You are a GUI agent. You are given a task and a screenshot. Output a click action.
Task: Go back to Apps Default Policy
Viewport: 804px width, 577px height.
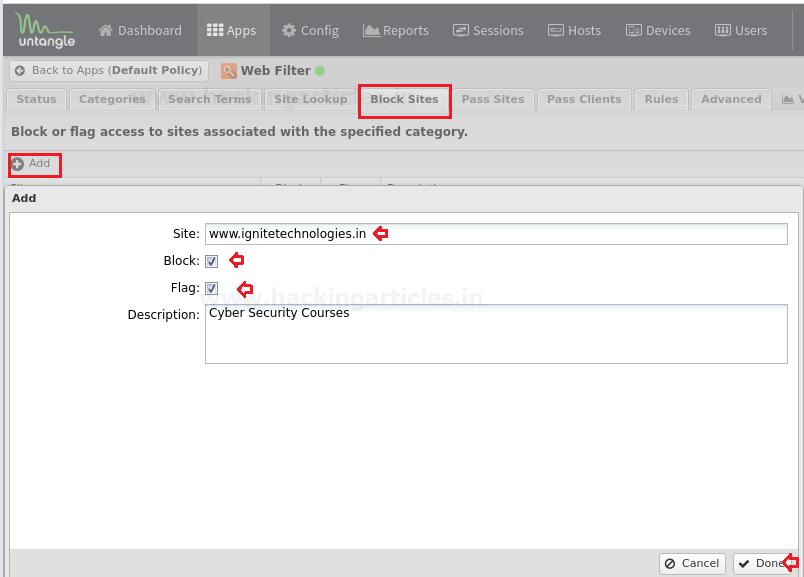[x=109, y=71]
